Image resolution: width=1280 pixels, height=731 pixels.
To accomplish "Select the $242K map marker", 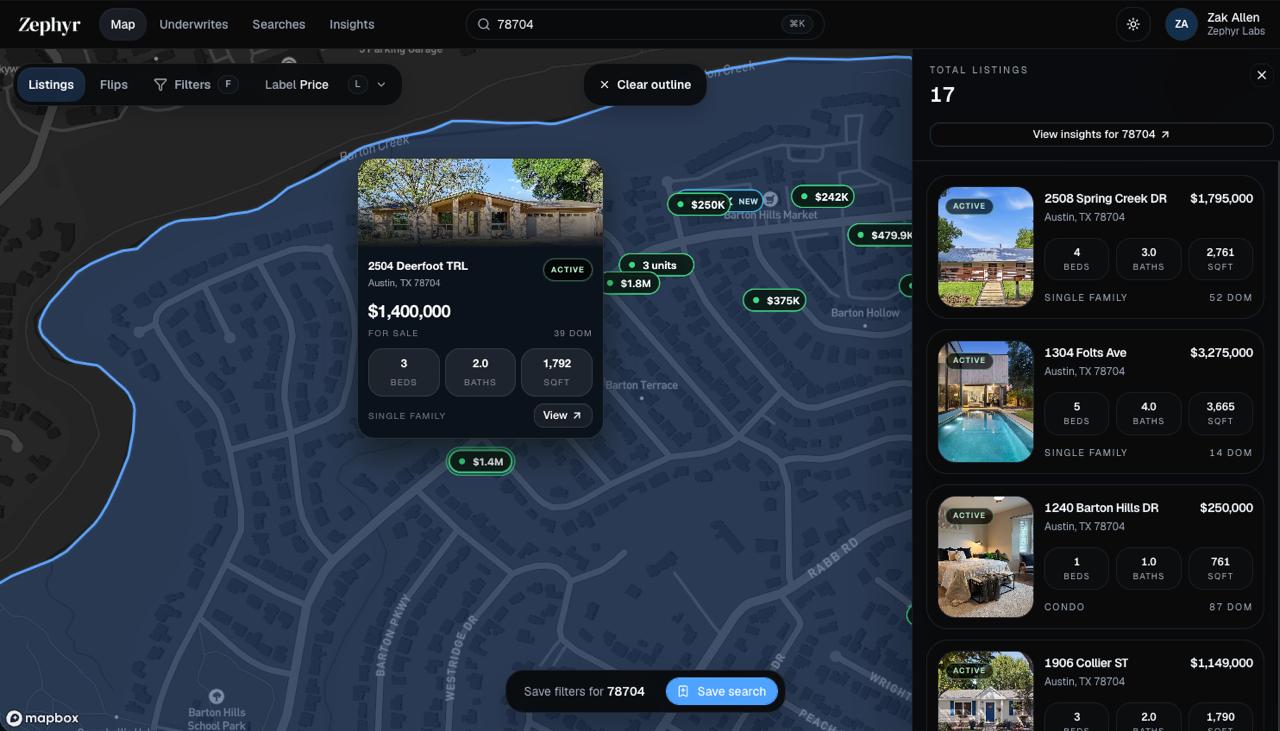I will tap(823, 197).
